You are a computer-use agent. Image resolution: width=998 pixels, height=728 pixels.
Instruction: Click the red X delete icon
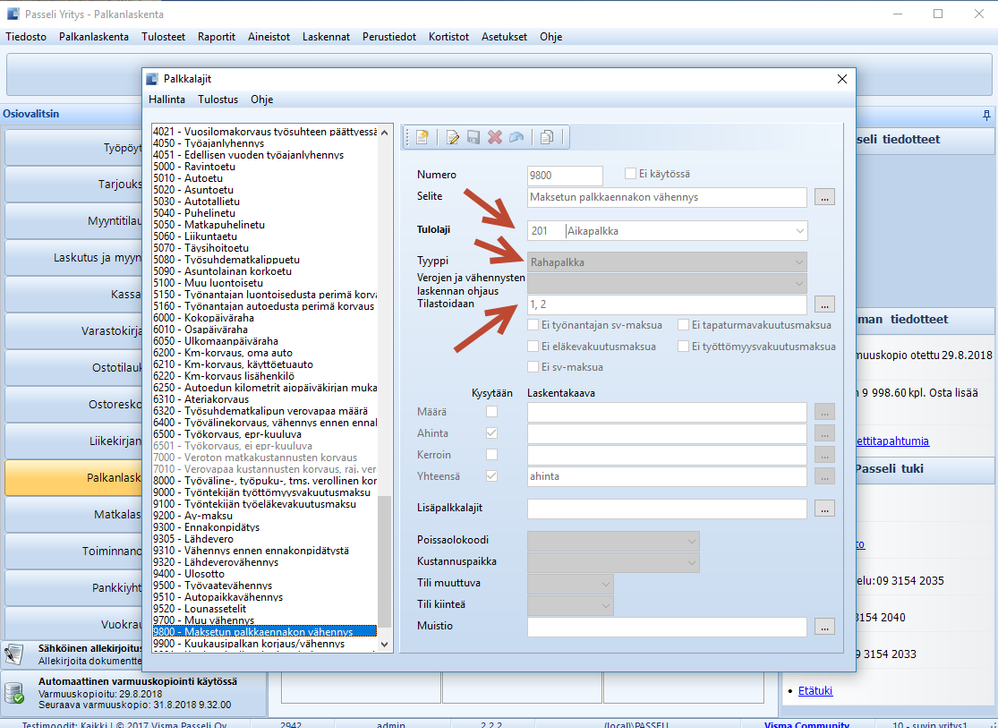pyautogui.click(x=495, y=137)
